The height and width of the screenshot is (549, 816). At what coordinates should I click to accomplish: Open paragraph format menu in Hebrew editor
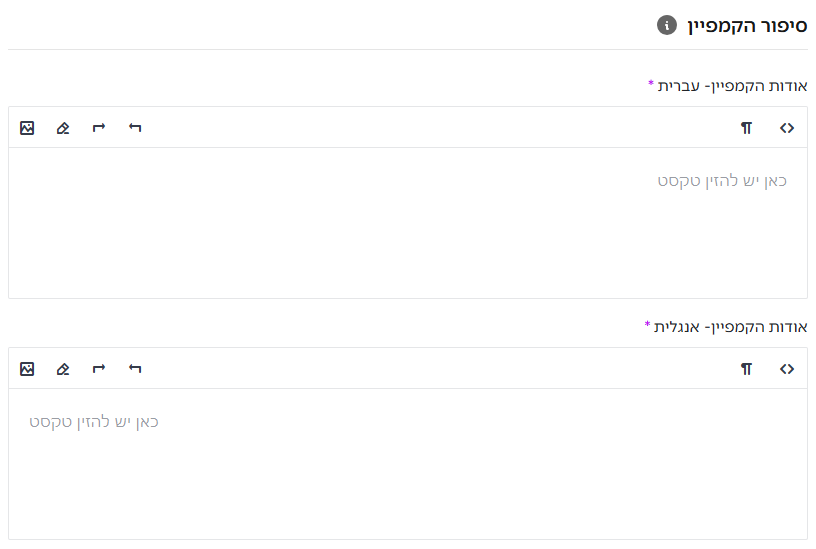(x=746, y=128)
